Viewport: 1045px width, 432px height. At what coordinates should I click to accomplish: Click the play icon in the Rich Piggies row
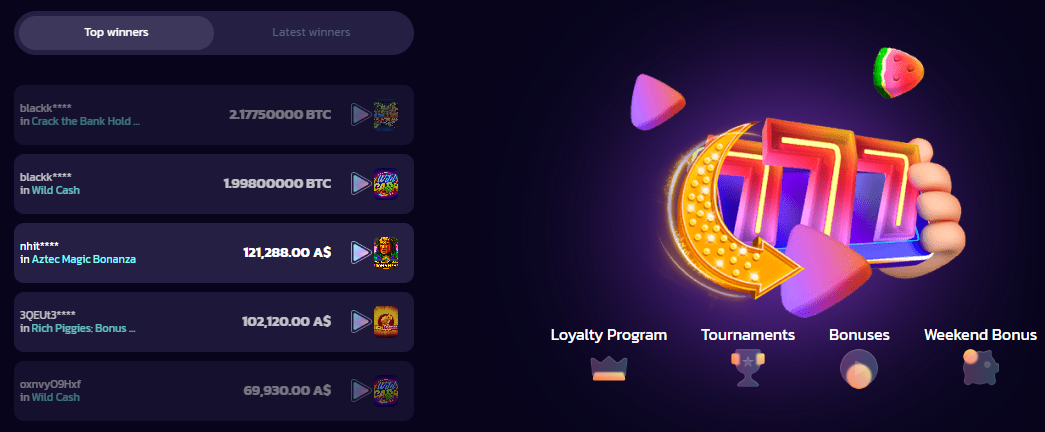361,322
